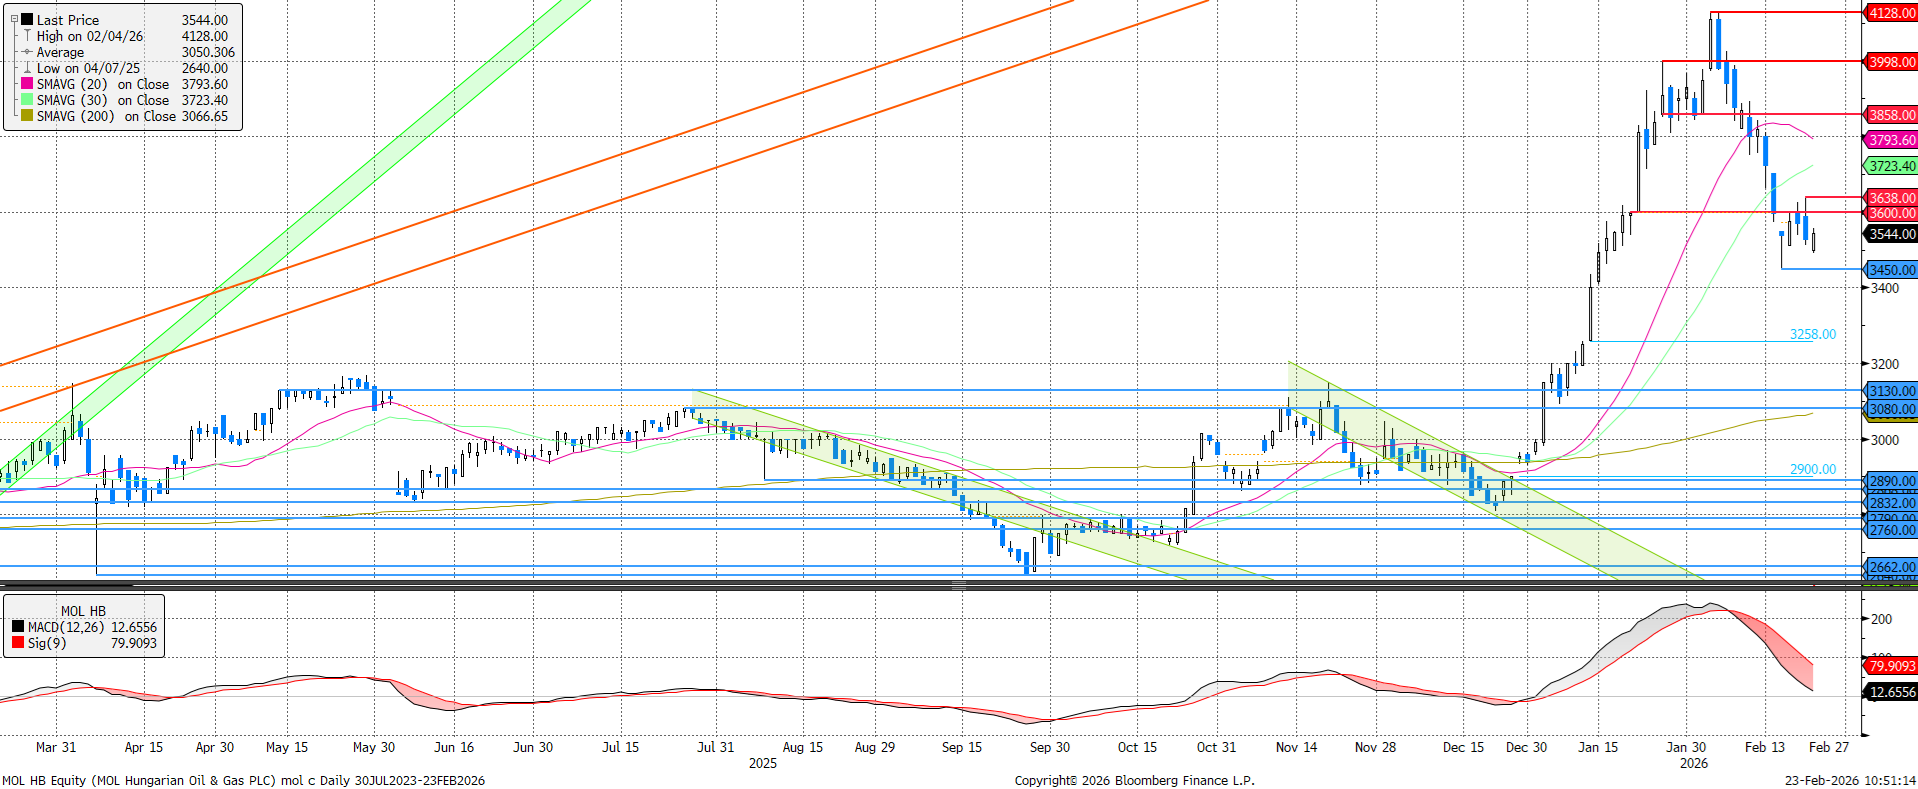Click the red Sig(9) legend swatch
The height and width of the screenshot is (789, 1918).
coord(18,643)
